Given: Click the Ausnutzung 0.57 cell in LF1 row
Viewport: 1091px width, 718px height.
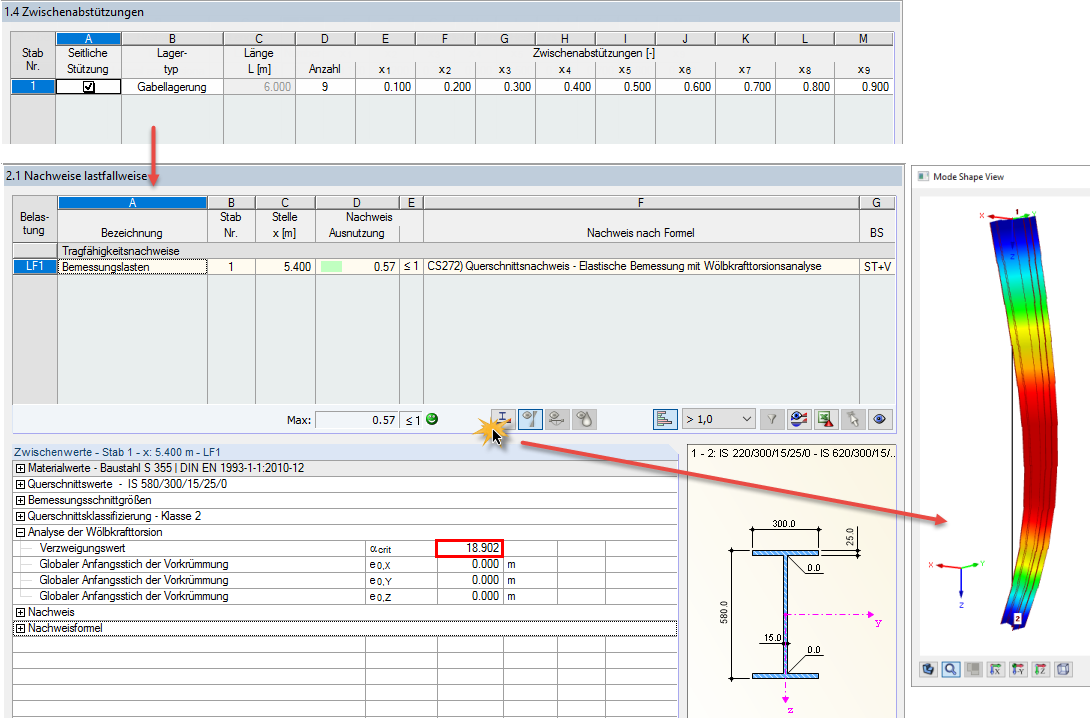Looking at the screenshot, I should coord(357,266).
